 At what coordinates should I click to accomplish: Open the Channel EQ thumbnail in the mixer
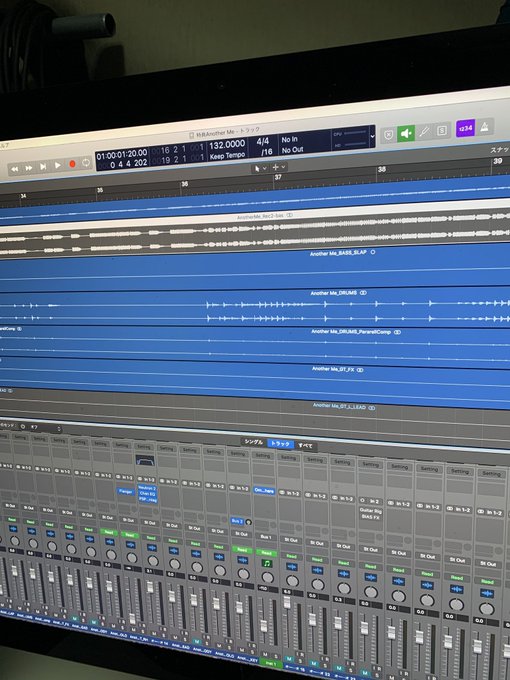tap(145, 460)
